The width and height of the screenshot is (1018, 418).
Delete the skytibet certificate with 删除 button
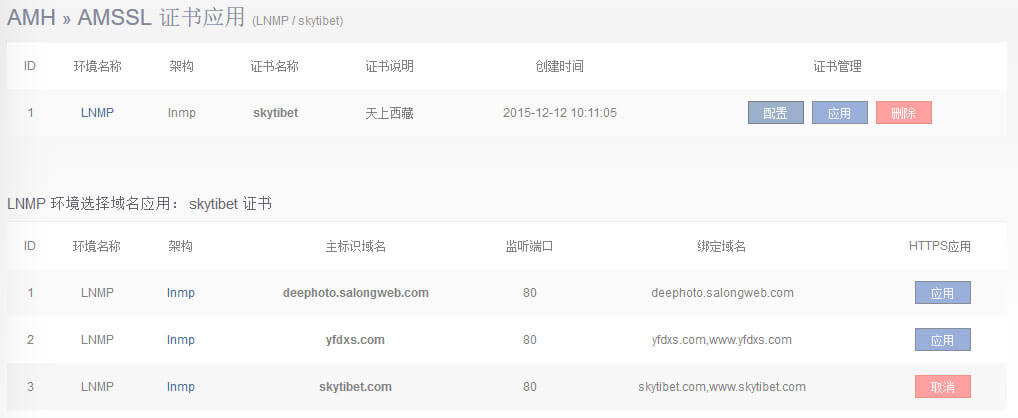pos(903,113)
